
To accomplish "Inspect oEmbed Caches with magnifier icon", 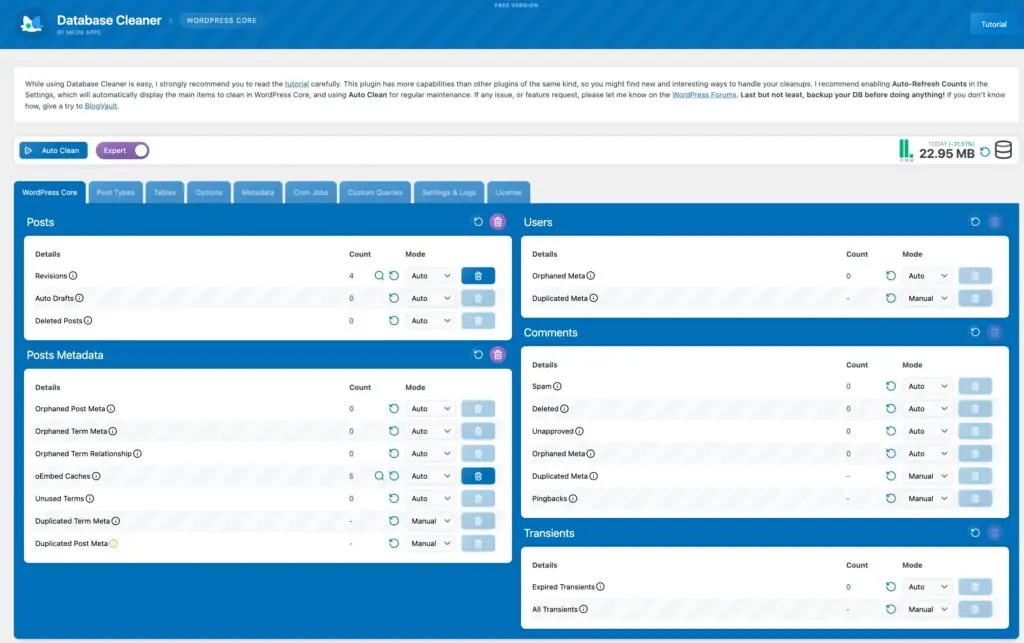I will coord(379,477).
